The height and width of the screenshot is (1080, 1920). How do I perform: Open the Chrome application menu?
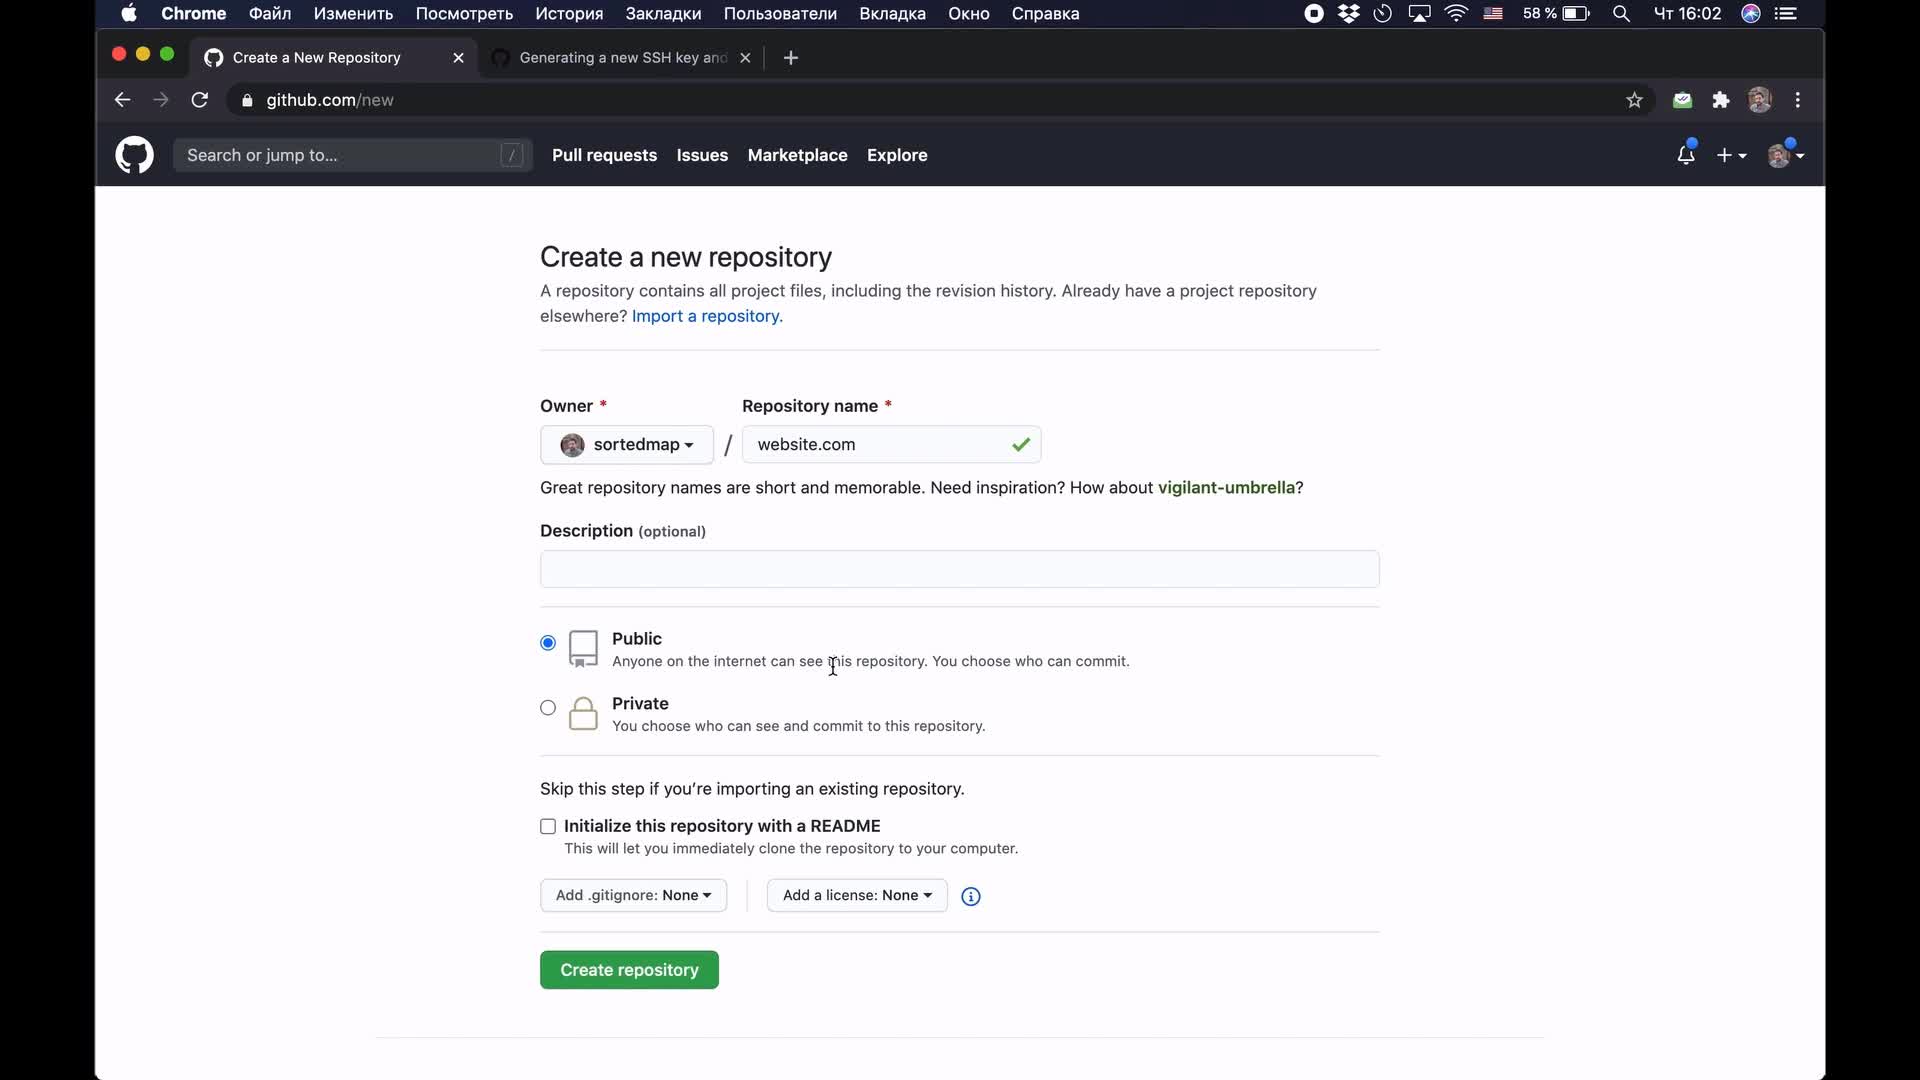[193, 14]
